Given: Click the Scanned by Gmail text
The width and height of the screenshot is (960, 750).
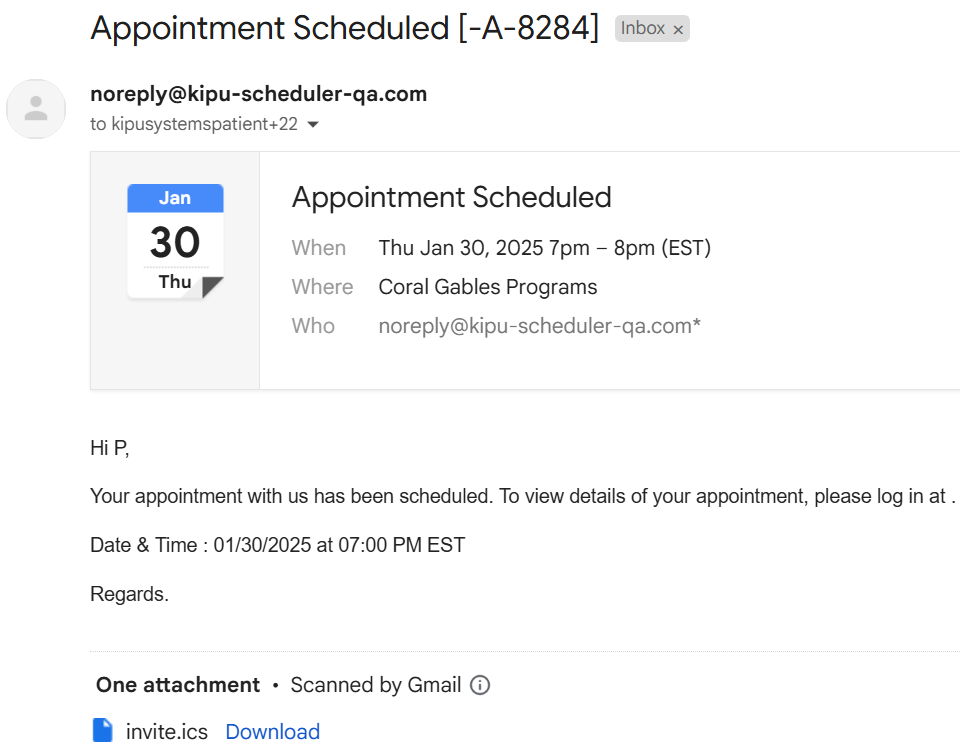Looking at the screenshot, I should pos(375,685).
